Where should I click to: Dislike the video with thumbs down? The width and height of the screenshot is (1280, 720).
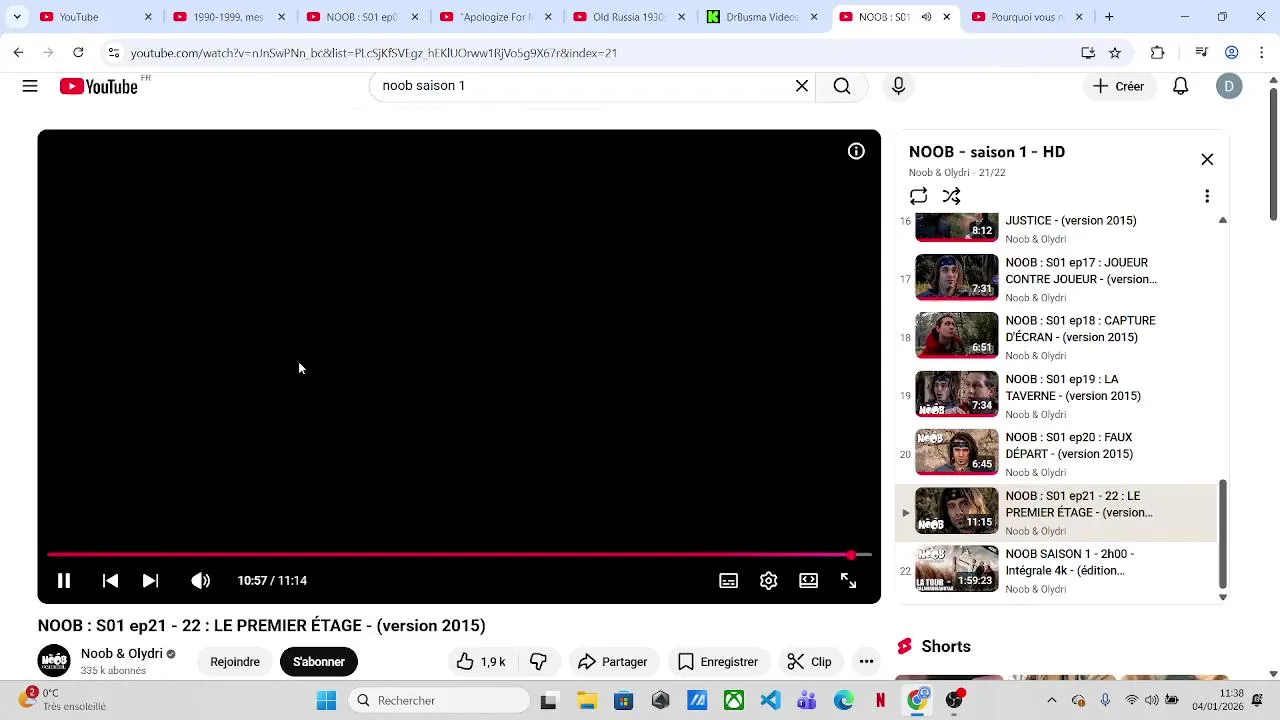pos(539,661)
